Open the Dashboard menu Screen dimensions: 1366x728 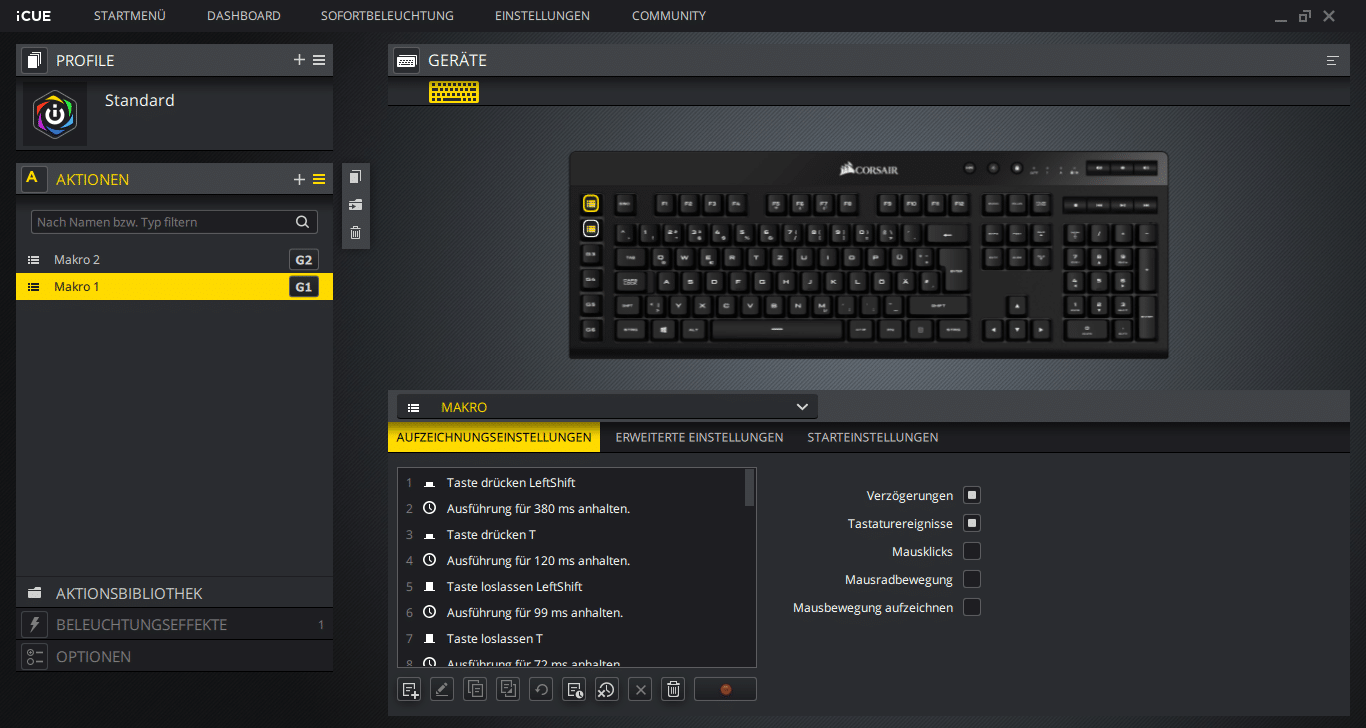tap(243, 16)
